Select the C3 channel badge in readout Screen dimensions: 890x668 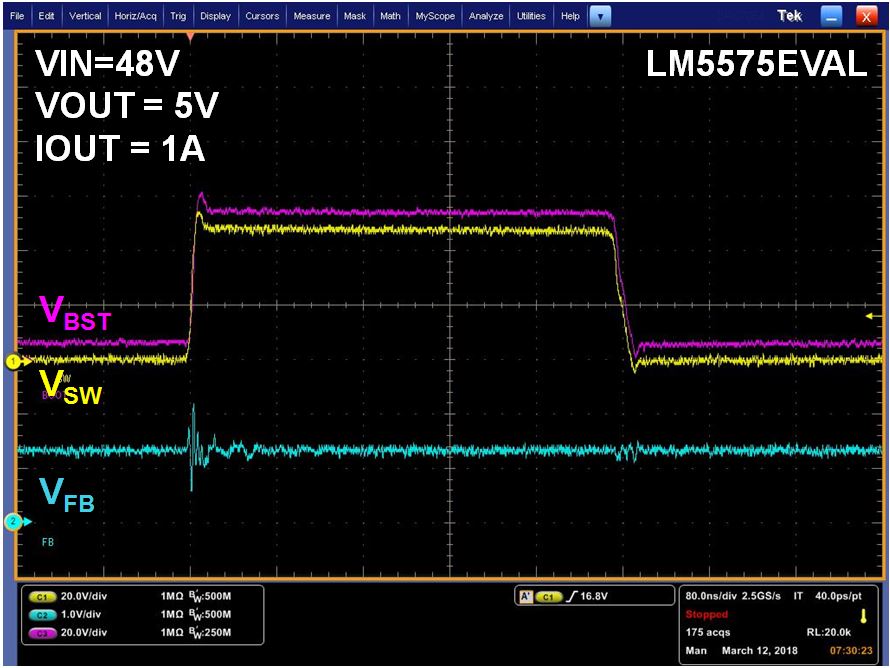tap(42, 633)
